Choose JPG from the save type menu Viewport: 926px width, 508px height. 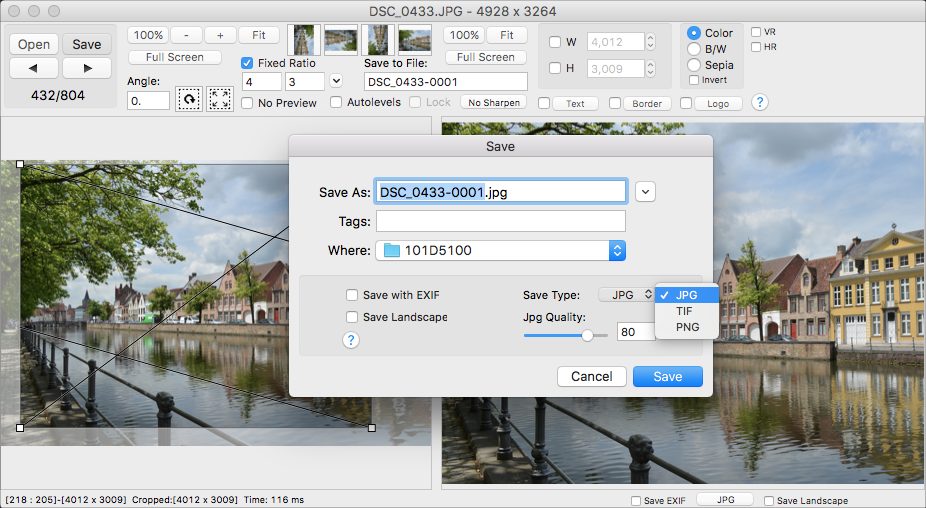point(687,295)
